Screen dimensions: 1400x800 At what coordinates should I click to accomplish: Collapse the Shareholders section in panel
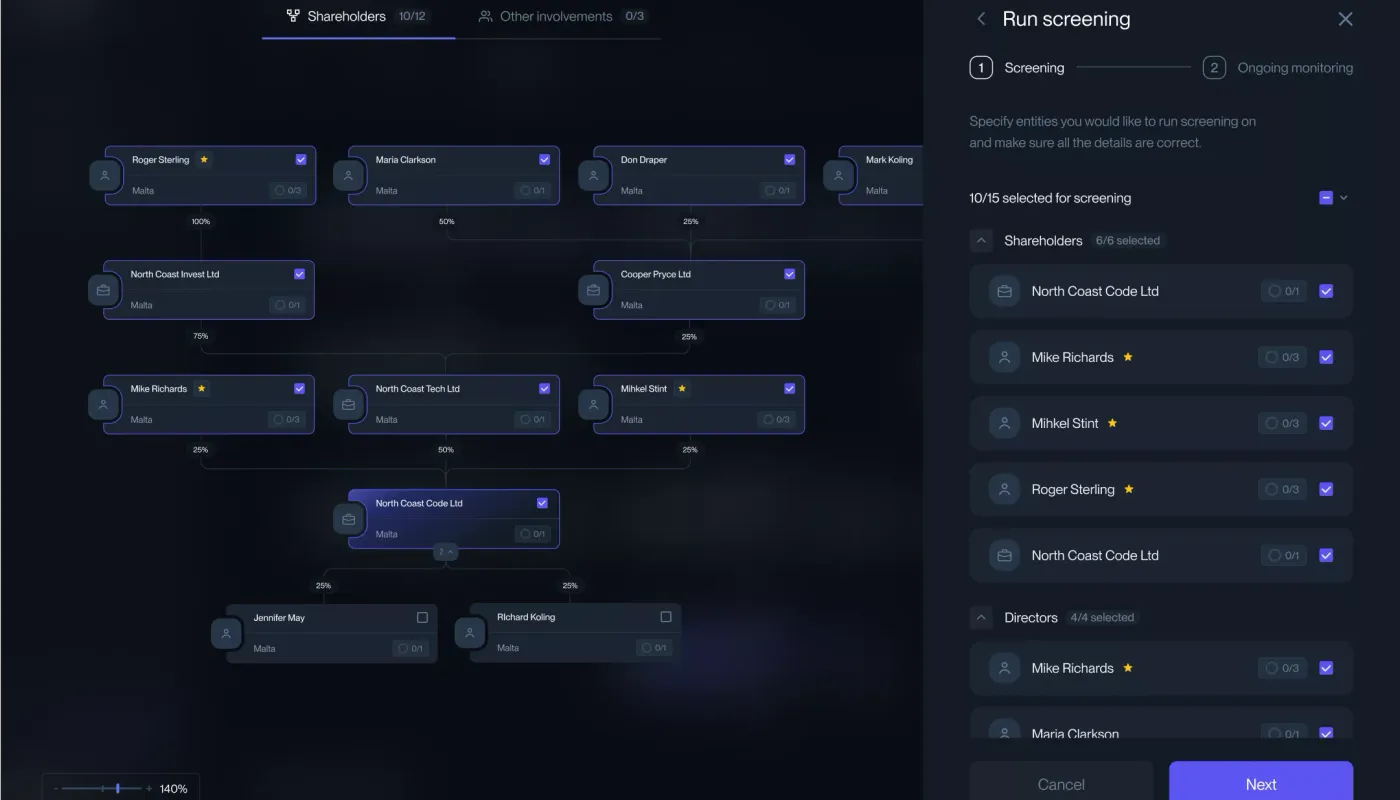click(981, 241)
